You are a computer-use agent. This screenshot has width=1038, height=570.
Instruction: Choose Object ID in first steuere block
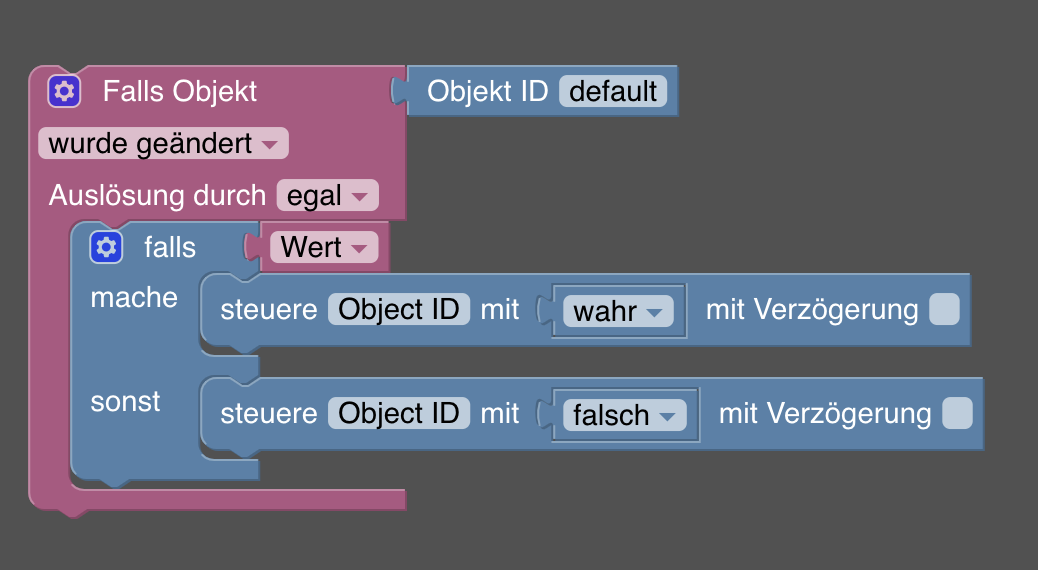click(399, 309)
